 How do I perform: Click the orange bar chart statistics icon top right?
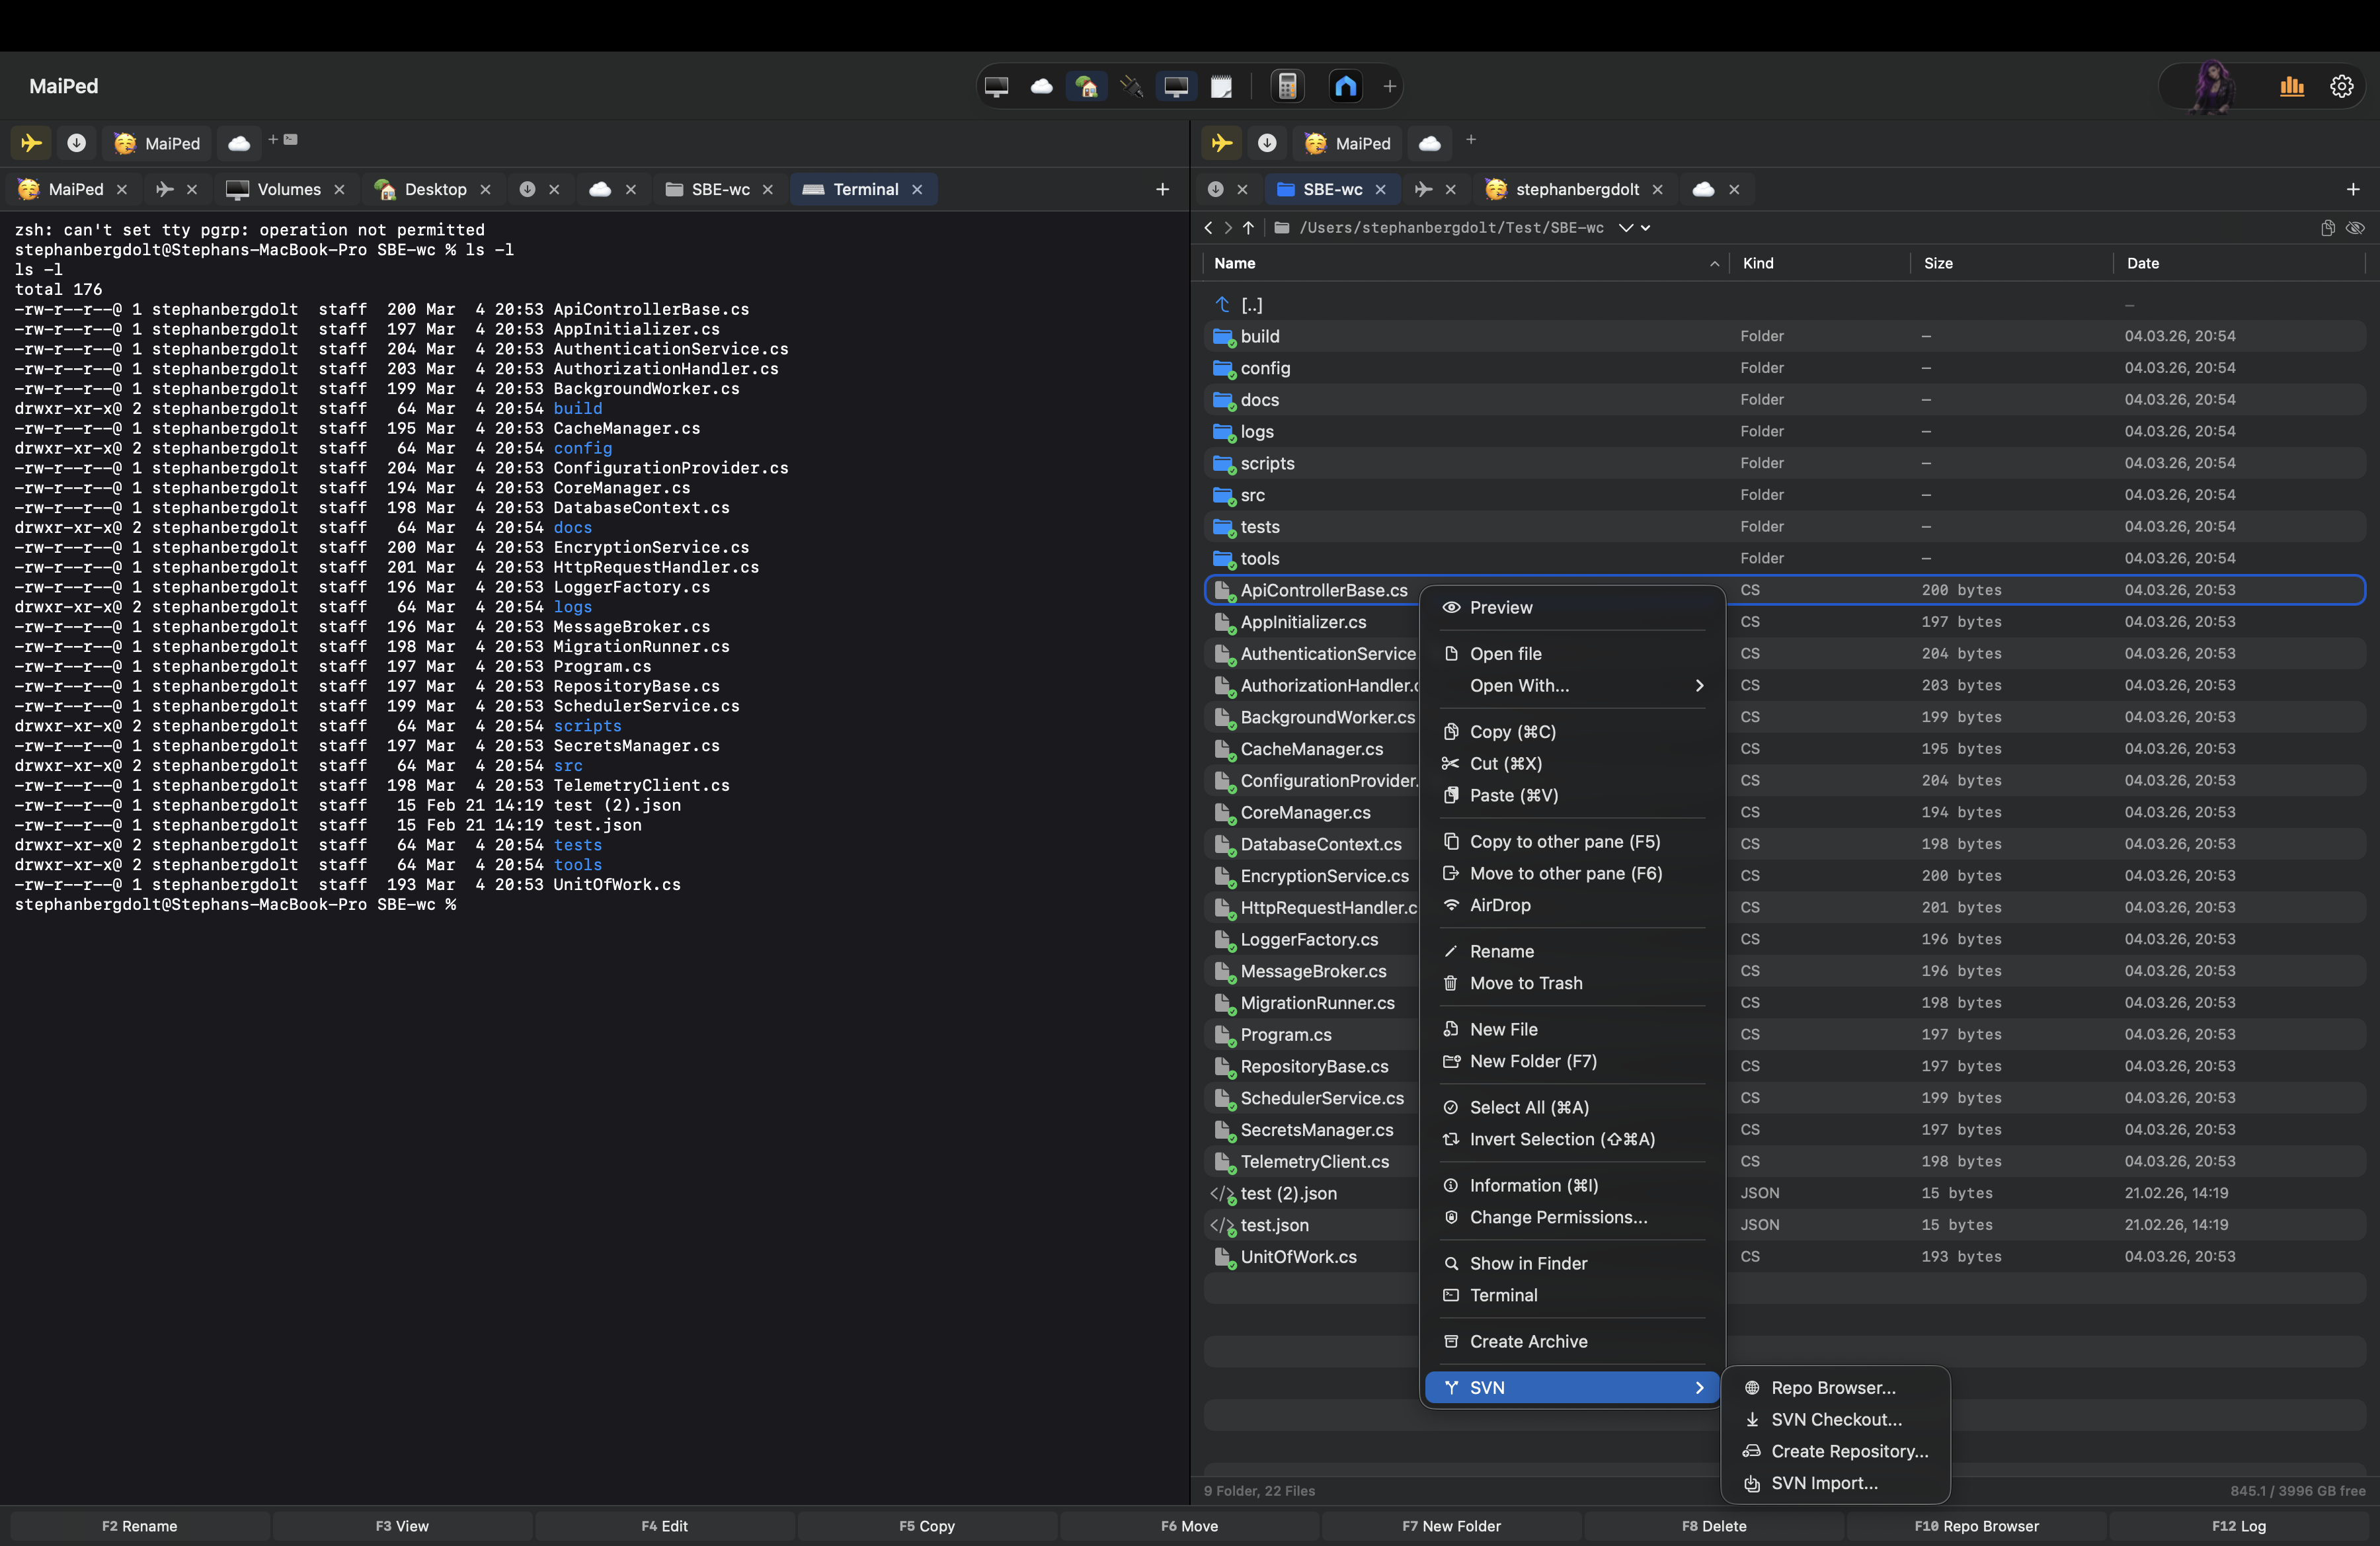pyautogui.click(x=2292, y=86)
